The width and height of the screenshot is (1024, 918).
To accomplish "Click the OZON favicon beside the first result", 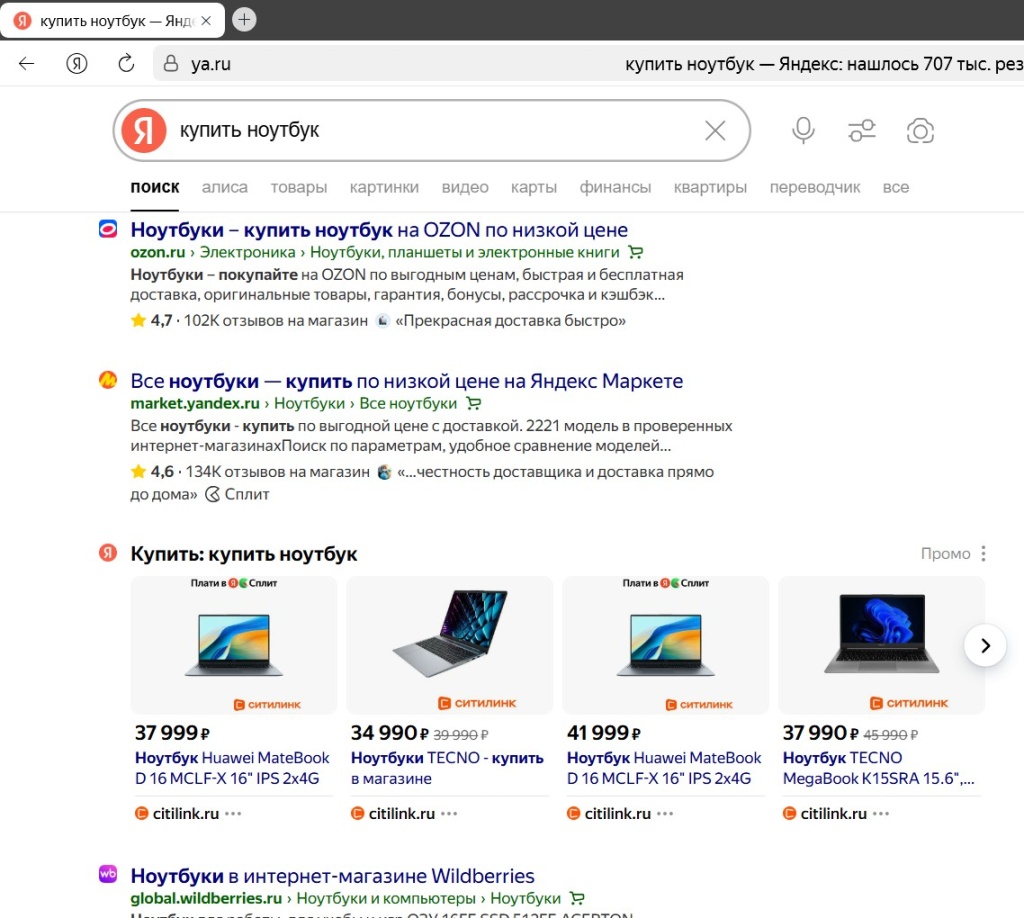I will click(x=108, y=229).
